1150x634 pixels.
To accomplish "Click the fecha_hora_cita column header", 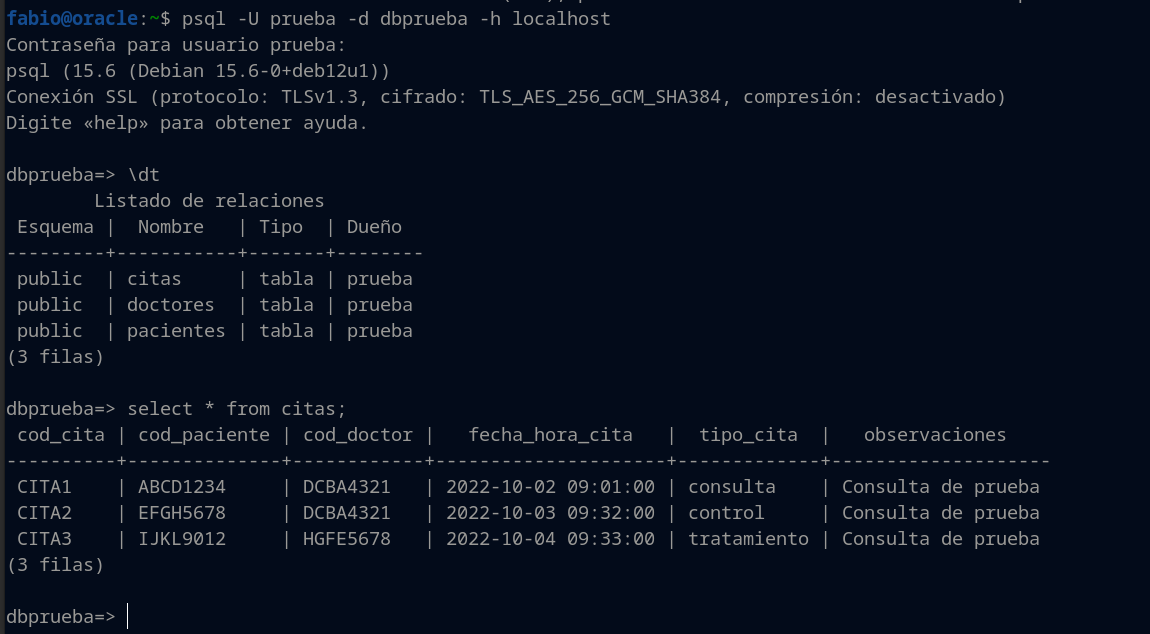I will (550, 435).
